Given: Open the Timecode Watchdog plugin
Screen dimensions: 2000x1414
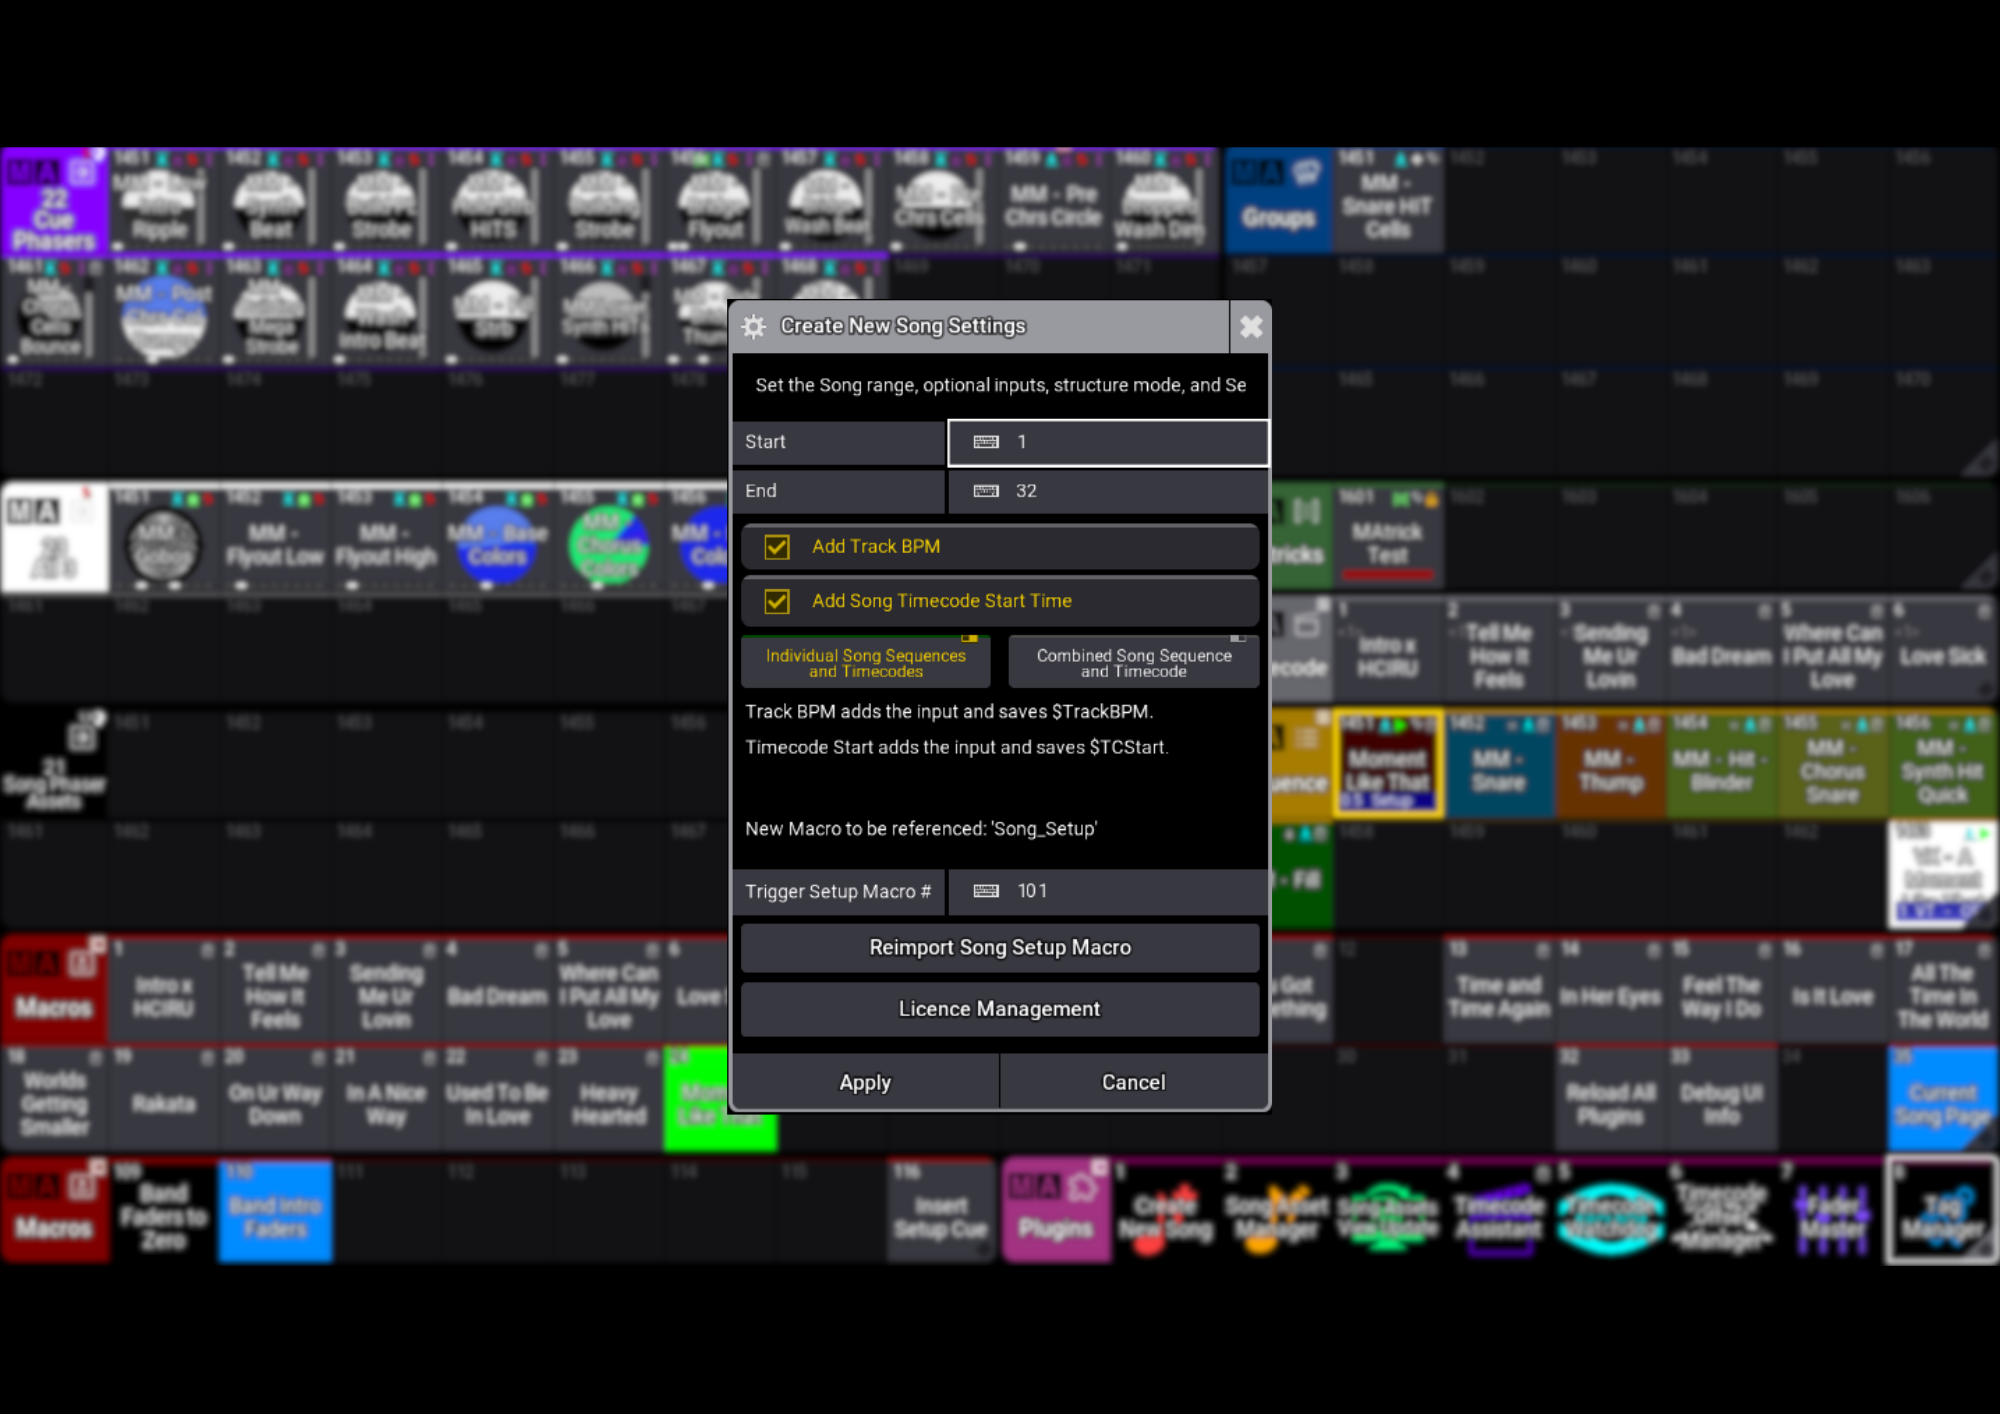Looking at the screenshot, I should click(1610, 1213).
